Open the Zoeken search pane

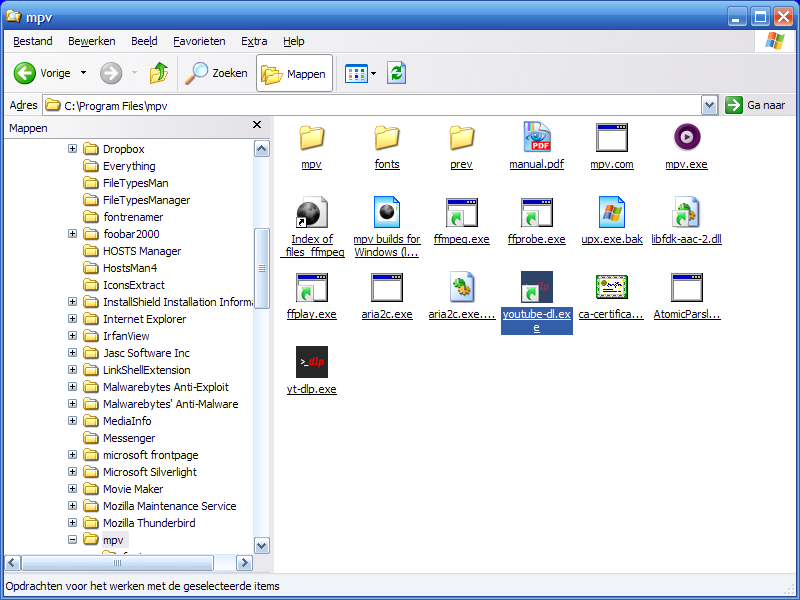[x=216, y=73]
